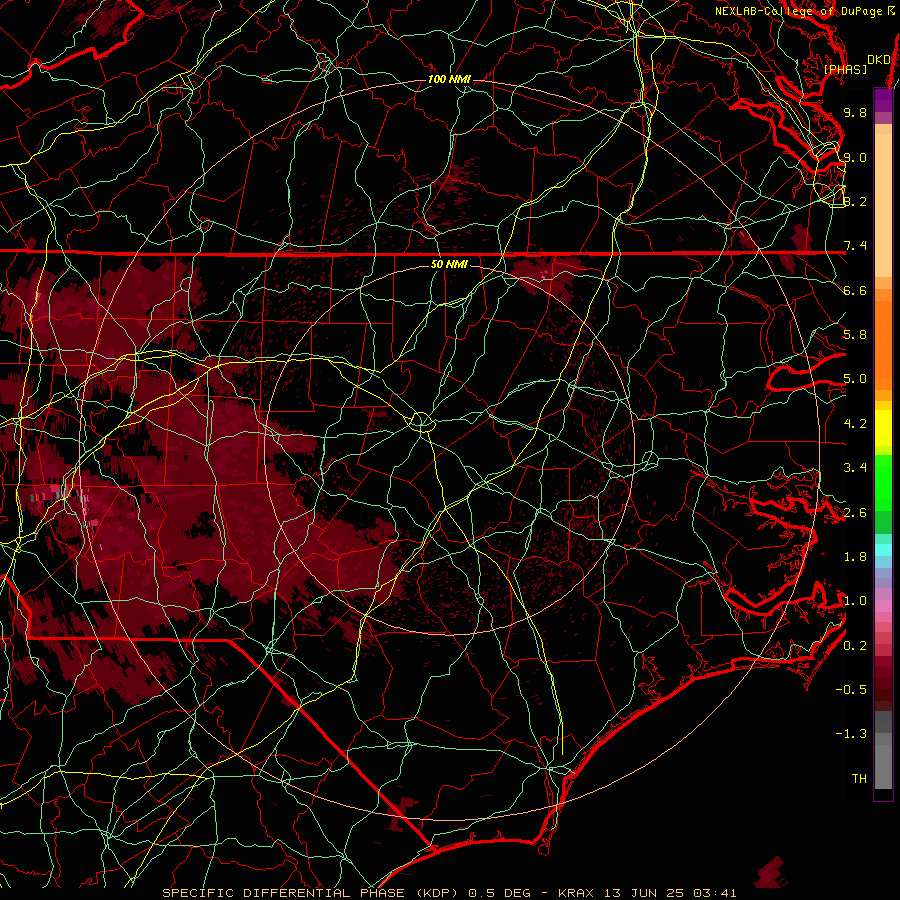The width and height of the screenshot is (900, 900).
Task: Pick the cyan color bar segment
Action: point(883,550)
